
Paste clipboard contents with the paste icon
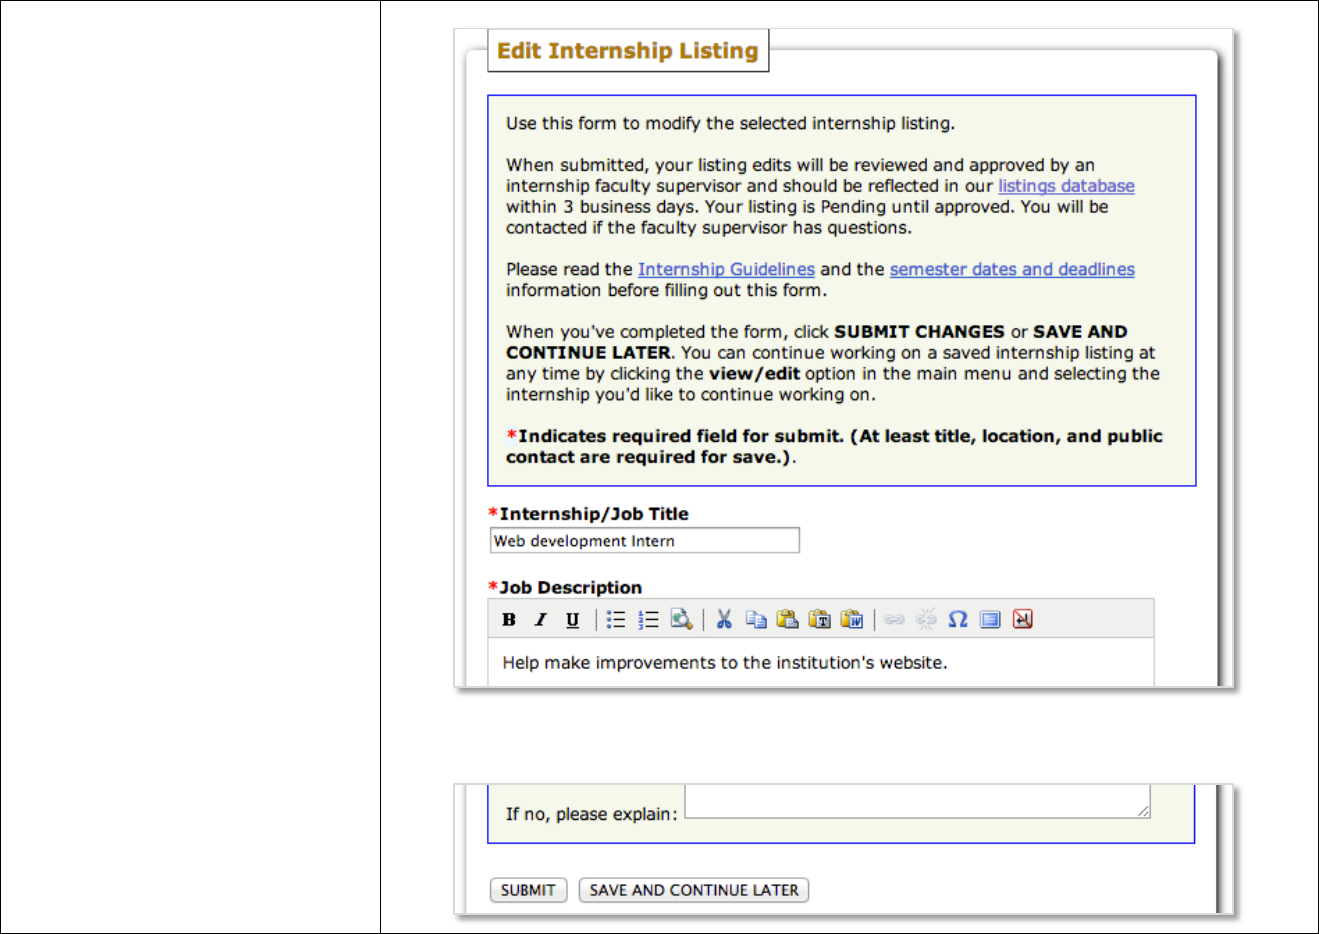click(x=788, y=620)
